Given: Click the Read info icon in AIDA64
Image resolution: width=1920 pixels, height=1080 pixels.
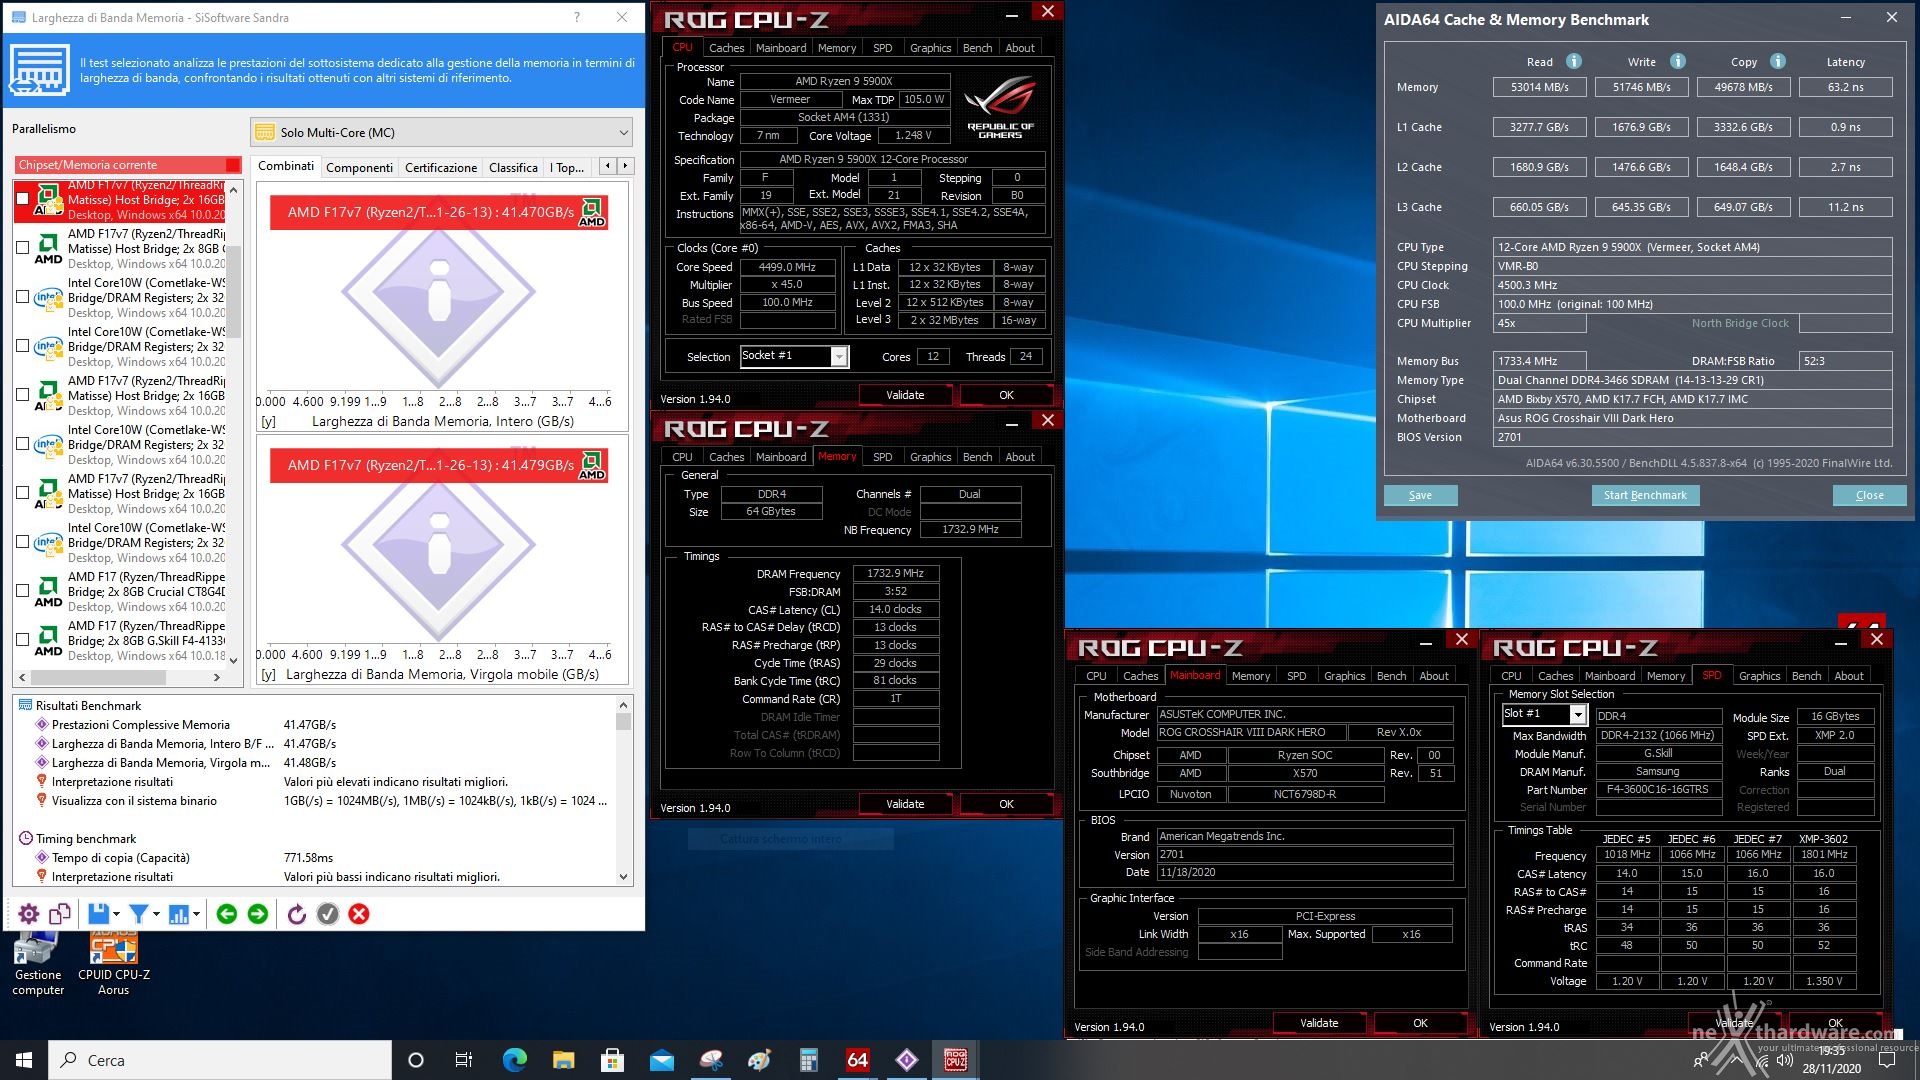Looking at the screenshot, I should [x=1574, y=61].
